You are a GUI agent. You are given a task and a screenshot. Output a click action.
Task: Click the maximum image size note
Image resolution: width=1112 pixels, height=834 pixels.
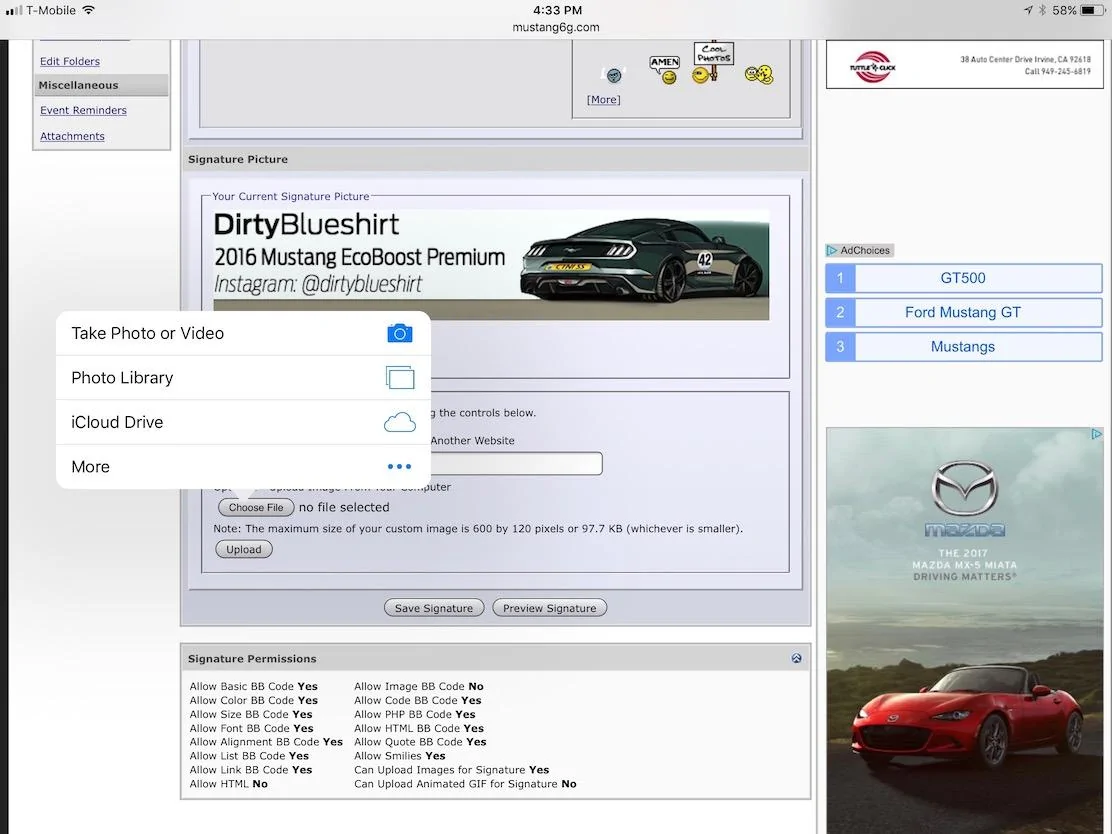tap(478, 529)
